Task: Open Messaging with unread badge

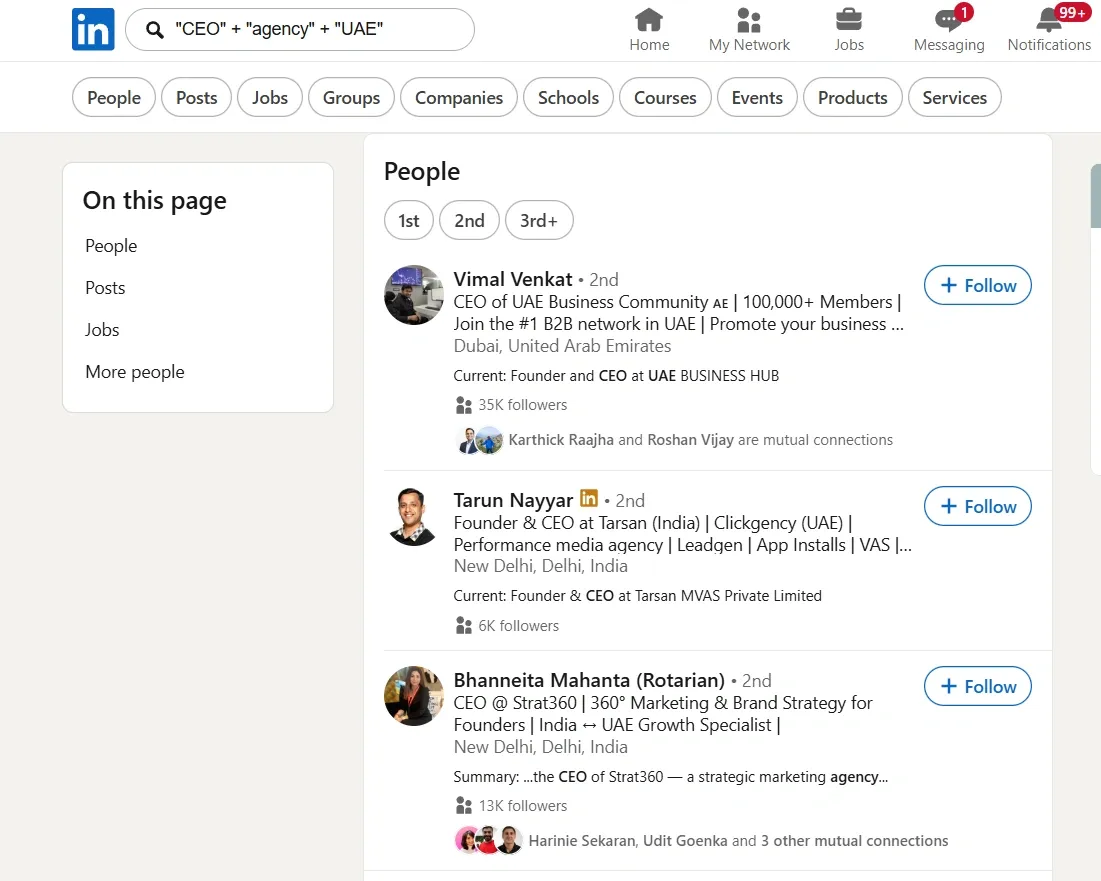Action: pos(949,29)
